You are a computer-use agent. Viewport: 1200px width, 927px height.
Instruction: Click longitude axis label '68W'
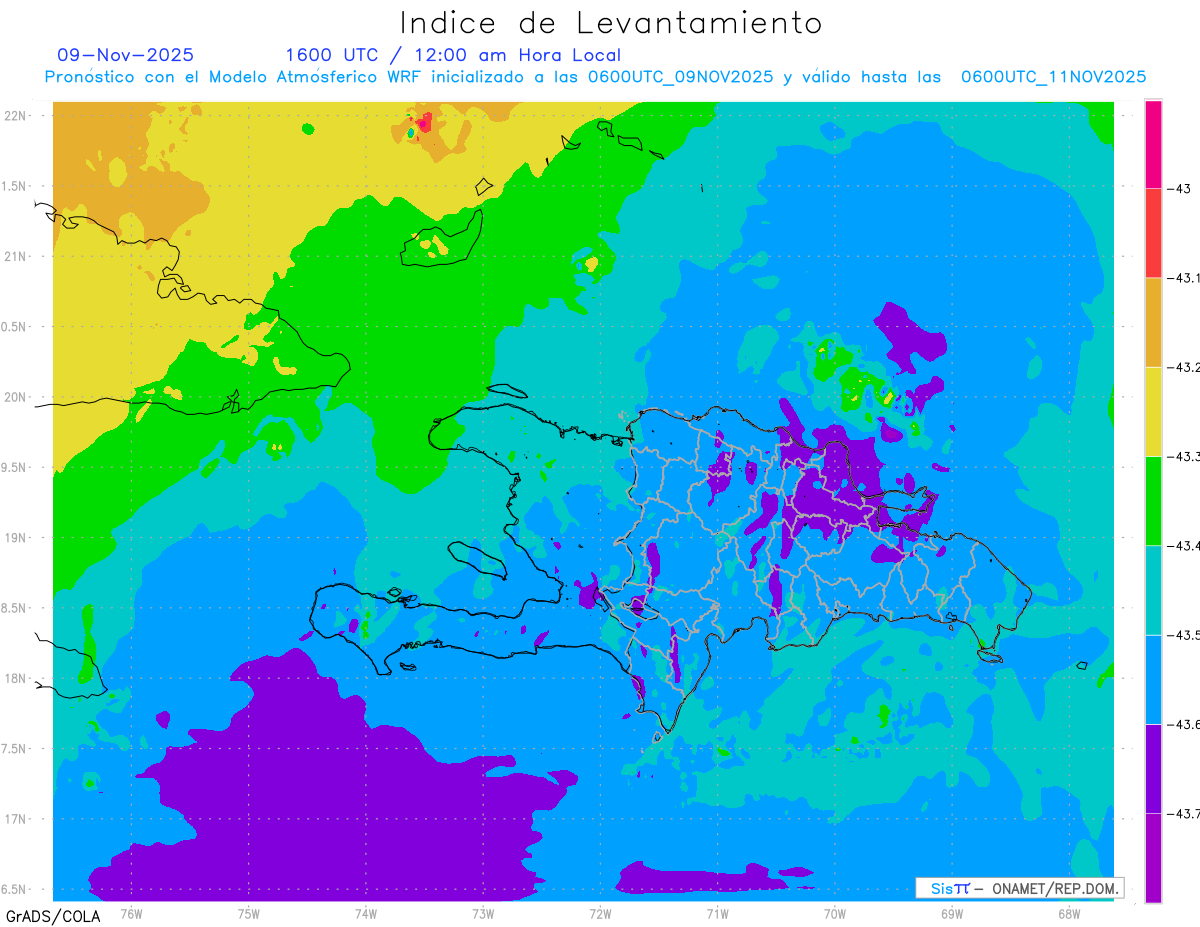point(1069,913)
